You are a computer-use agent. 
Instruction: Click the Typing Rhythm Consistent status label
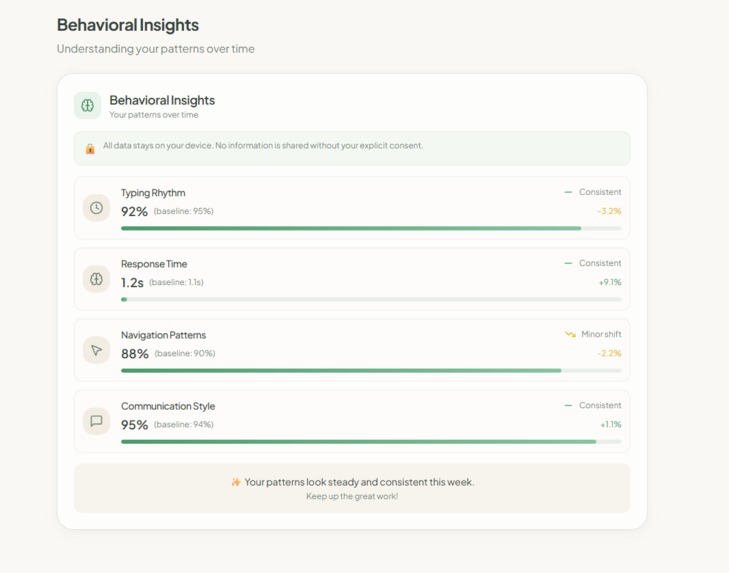coord(600,192)
